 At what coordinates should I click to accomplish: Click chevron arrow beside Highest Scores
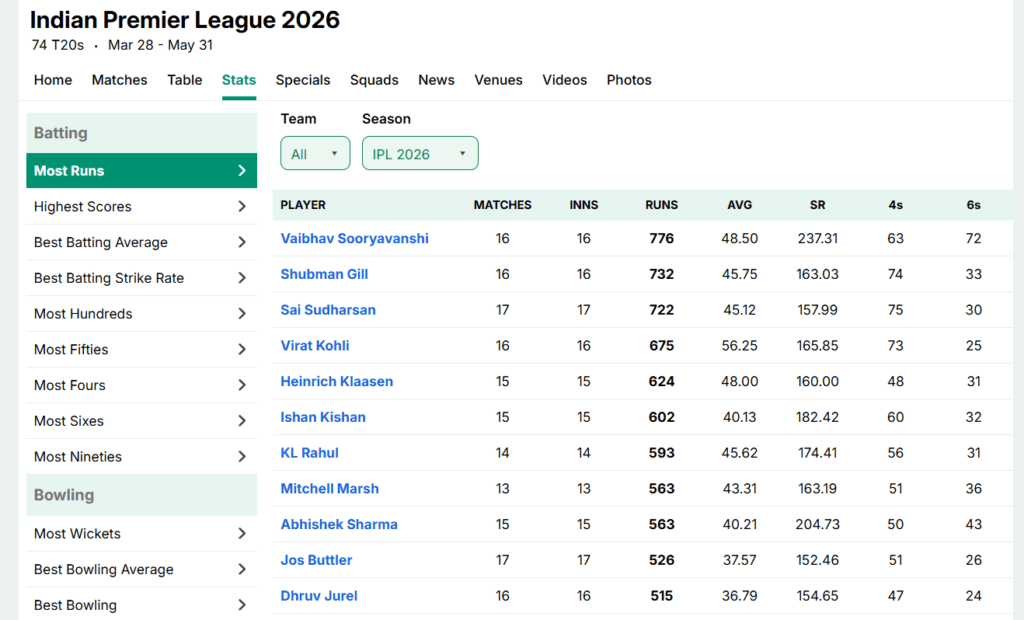[x=242, y=206]
